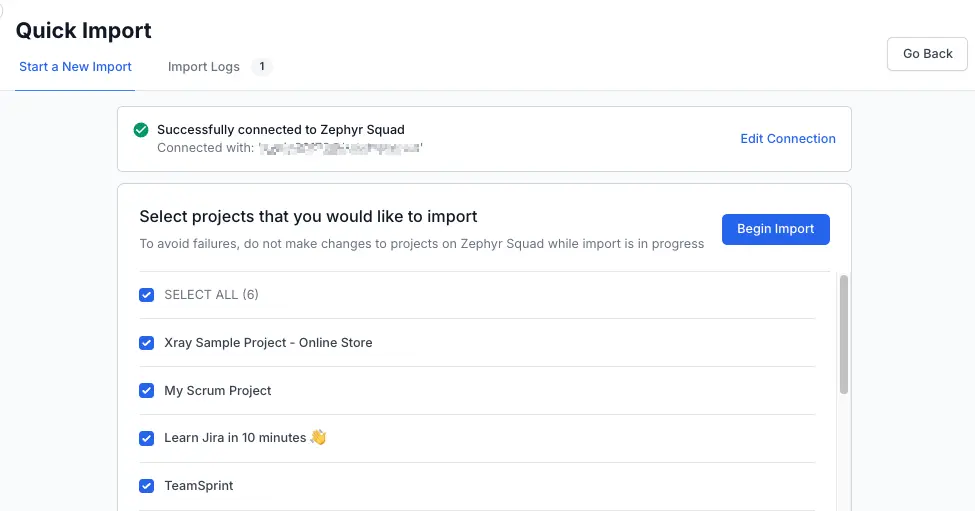Uncheck the Learn Jira in 10 minutes checkbox
This screenshot has height=511, width=975.
147,438
